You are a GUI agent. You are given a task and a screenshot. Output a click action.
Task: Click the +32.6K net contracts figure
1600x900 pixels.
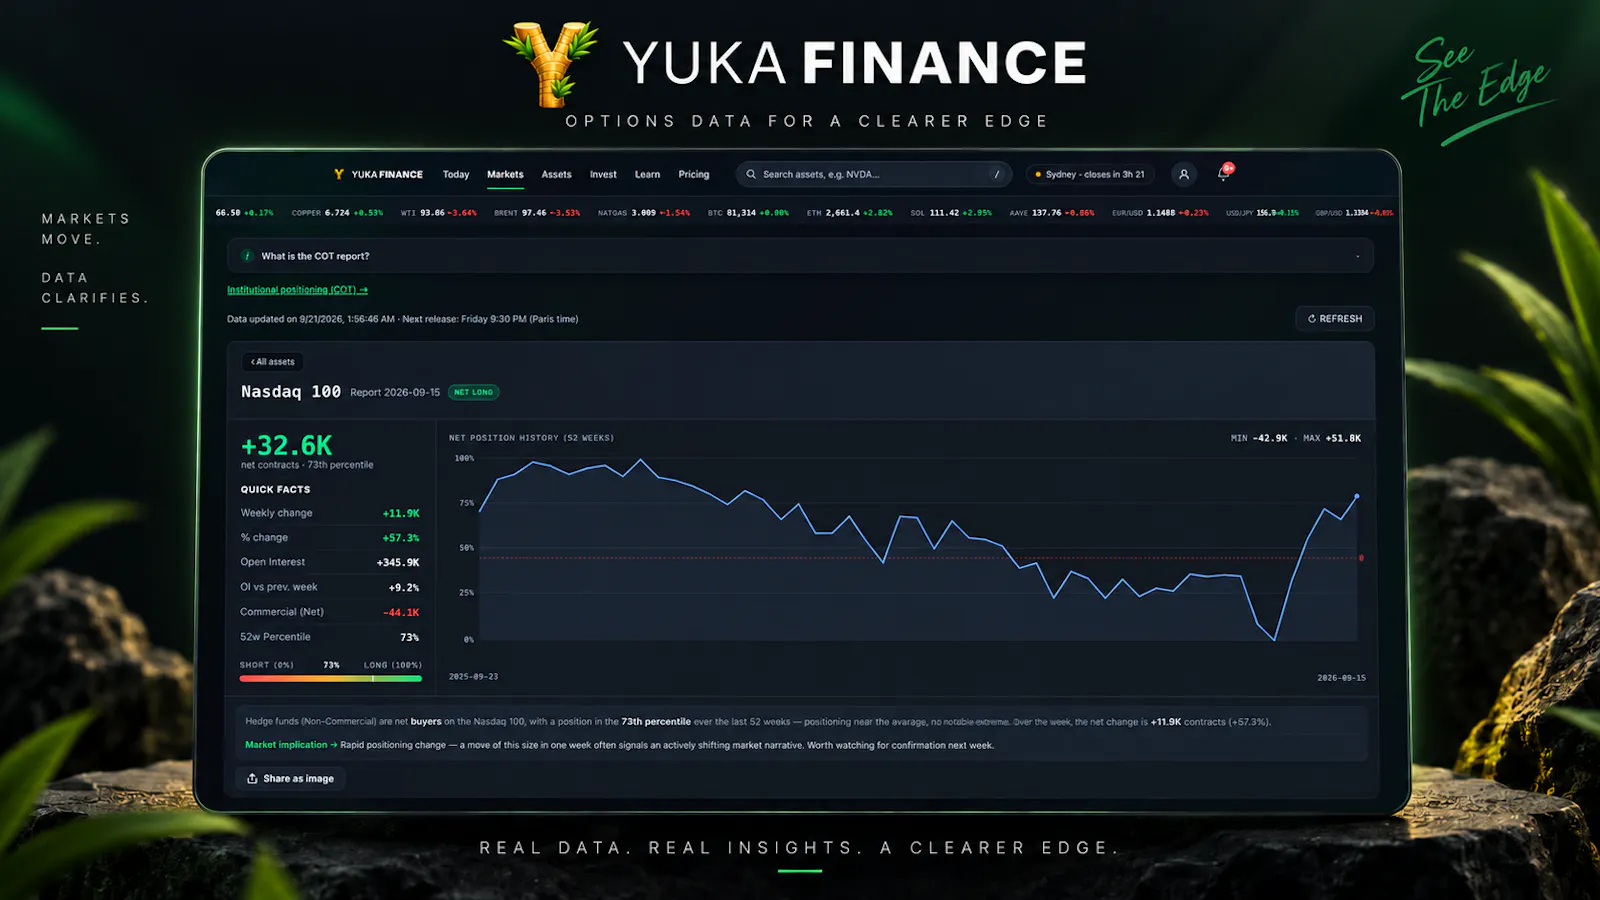tap(287, 445)
